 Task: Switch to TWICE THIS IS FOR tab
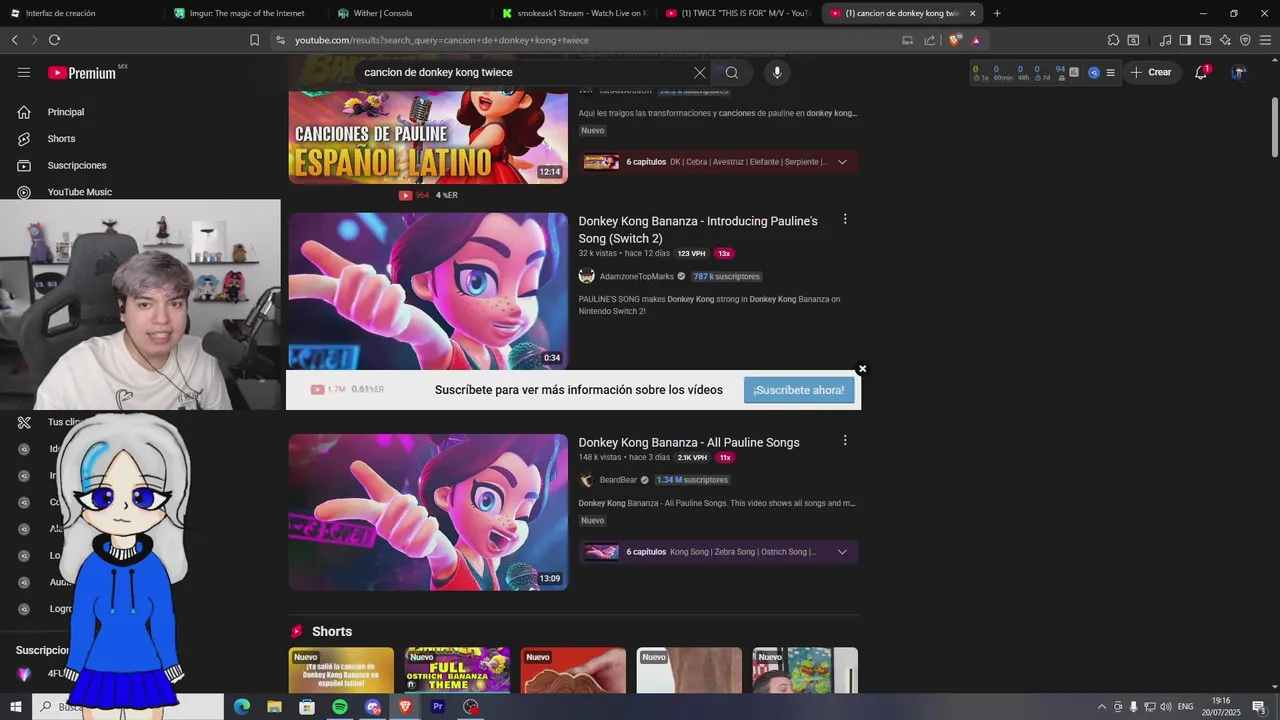[738, 13]
